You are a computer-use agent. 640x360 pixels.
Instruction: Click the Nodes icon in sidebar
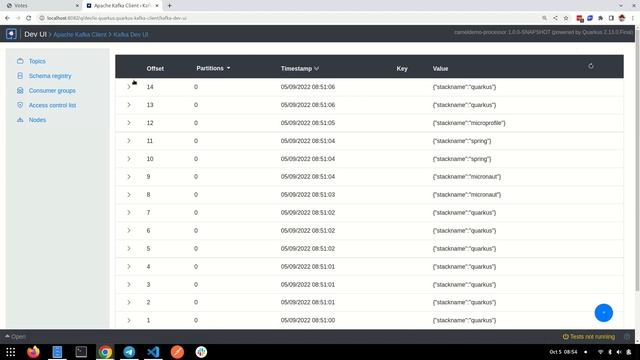20,120
